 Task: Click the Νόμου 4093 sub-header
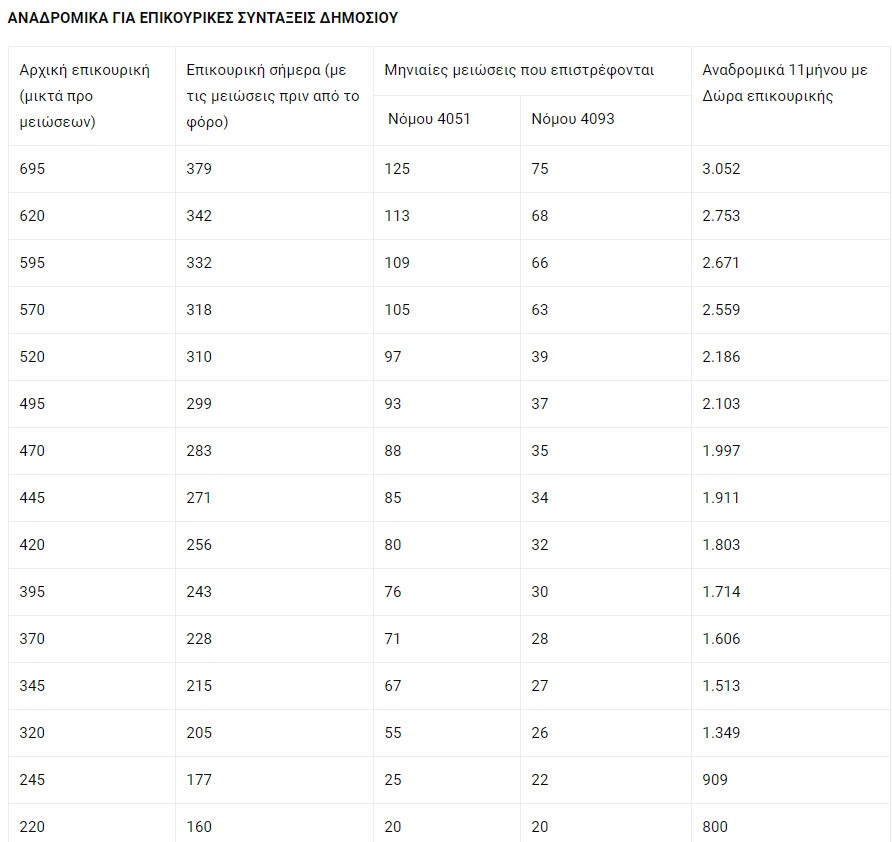click(573, 119)
